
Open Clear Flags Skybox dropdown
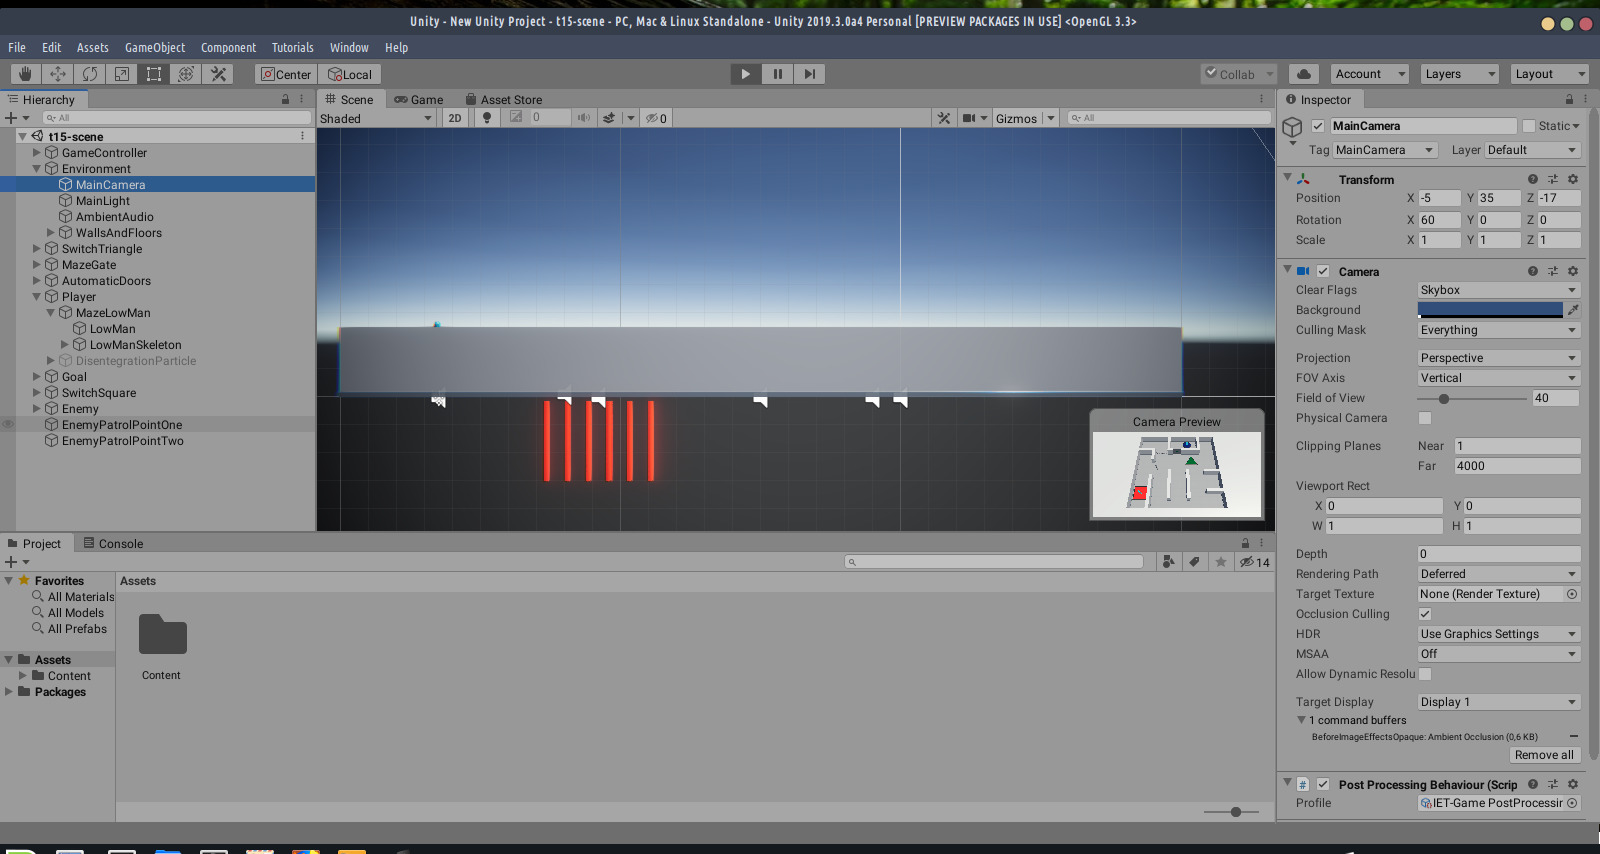click(1499, 290)
